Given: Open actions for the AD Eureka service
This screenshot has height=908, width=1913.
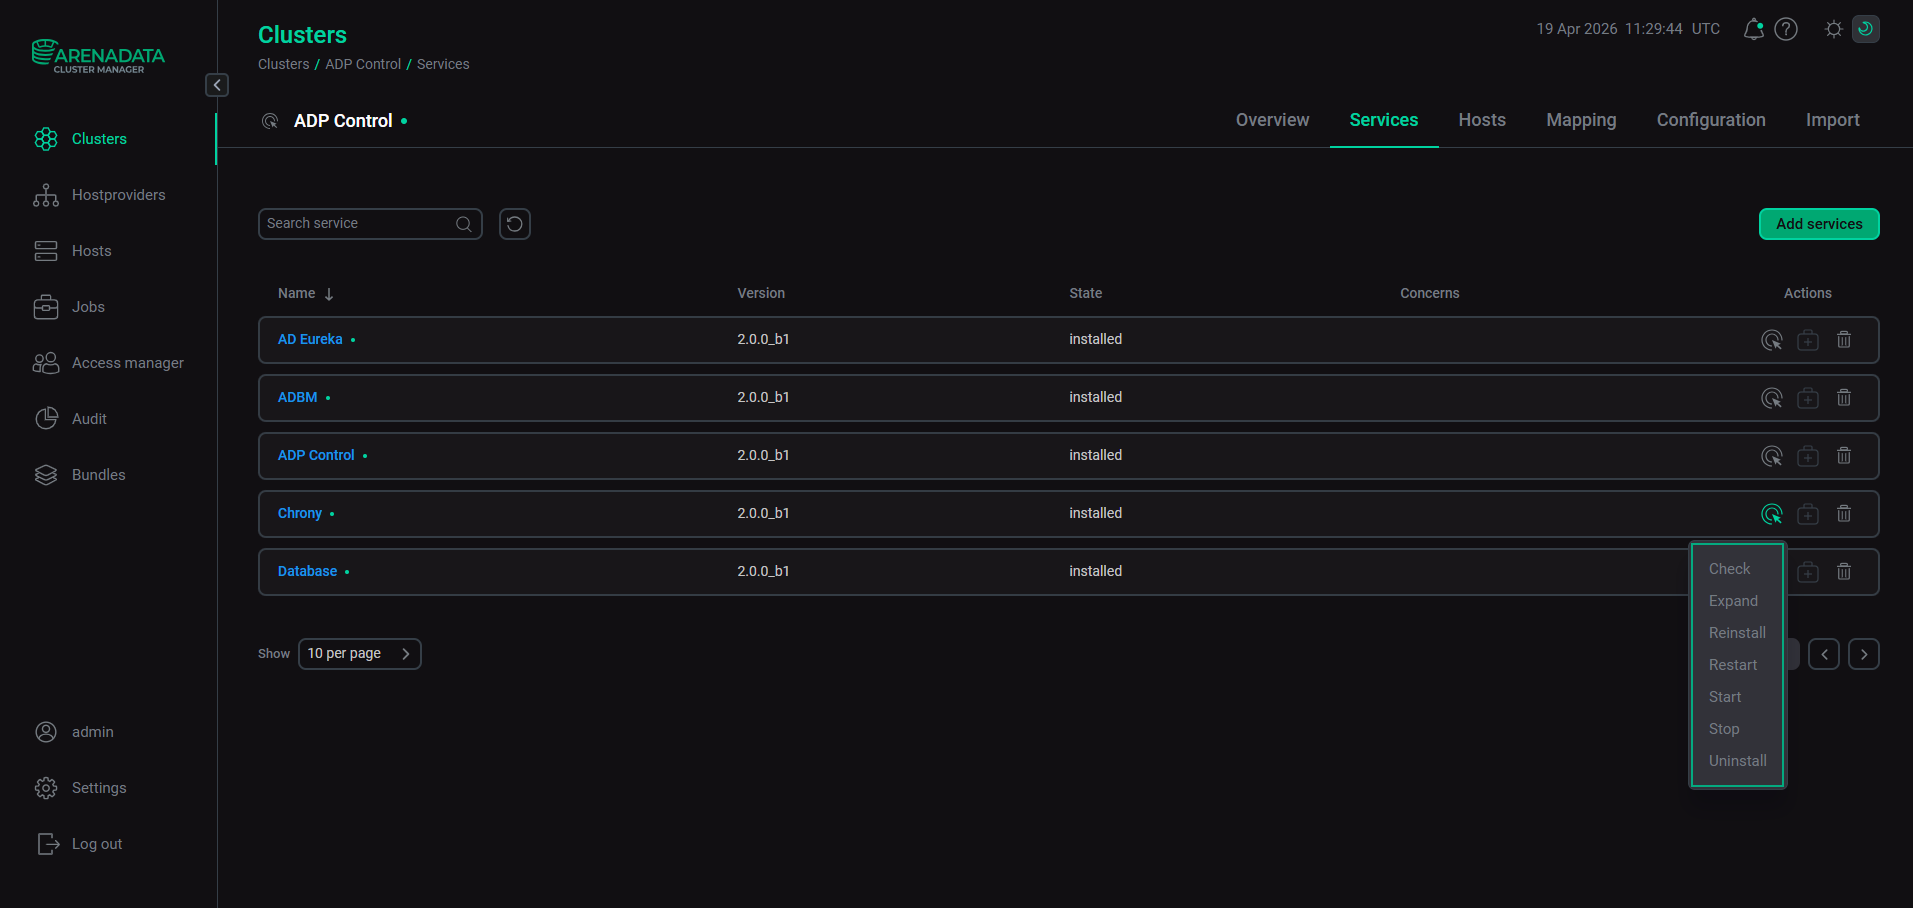Looking at the screenshot, I should point(1772,340).
